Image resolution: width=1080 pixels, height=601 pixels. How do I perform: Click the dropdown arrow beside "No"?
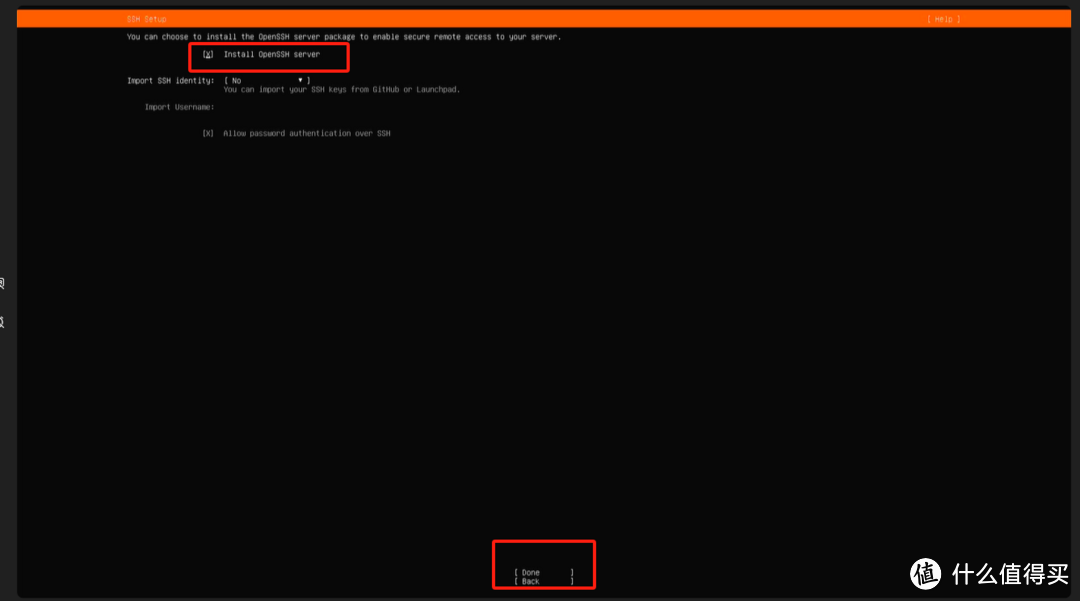[300, 80]
